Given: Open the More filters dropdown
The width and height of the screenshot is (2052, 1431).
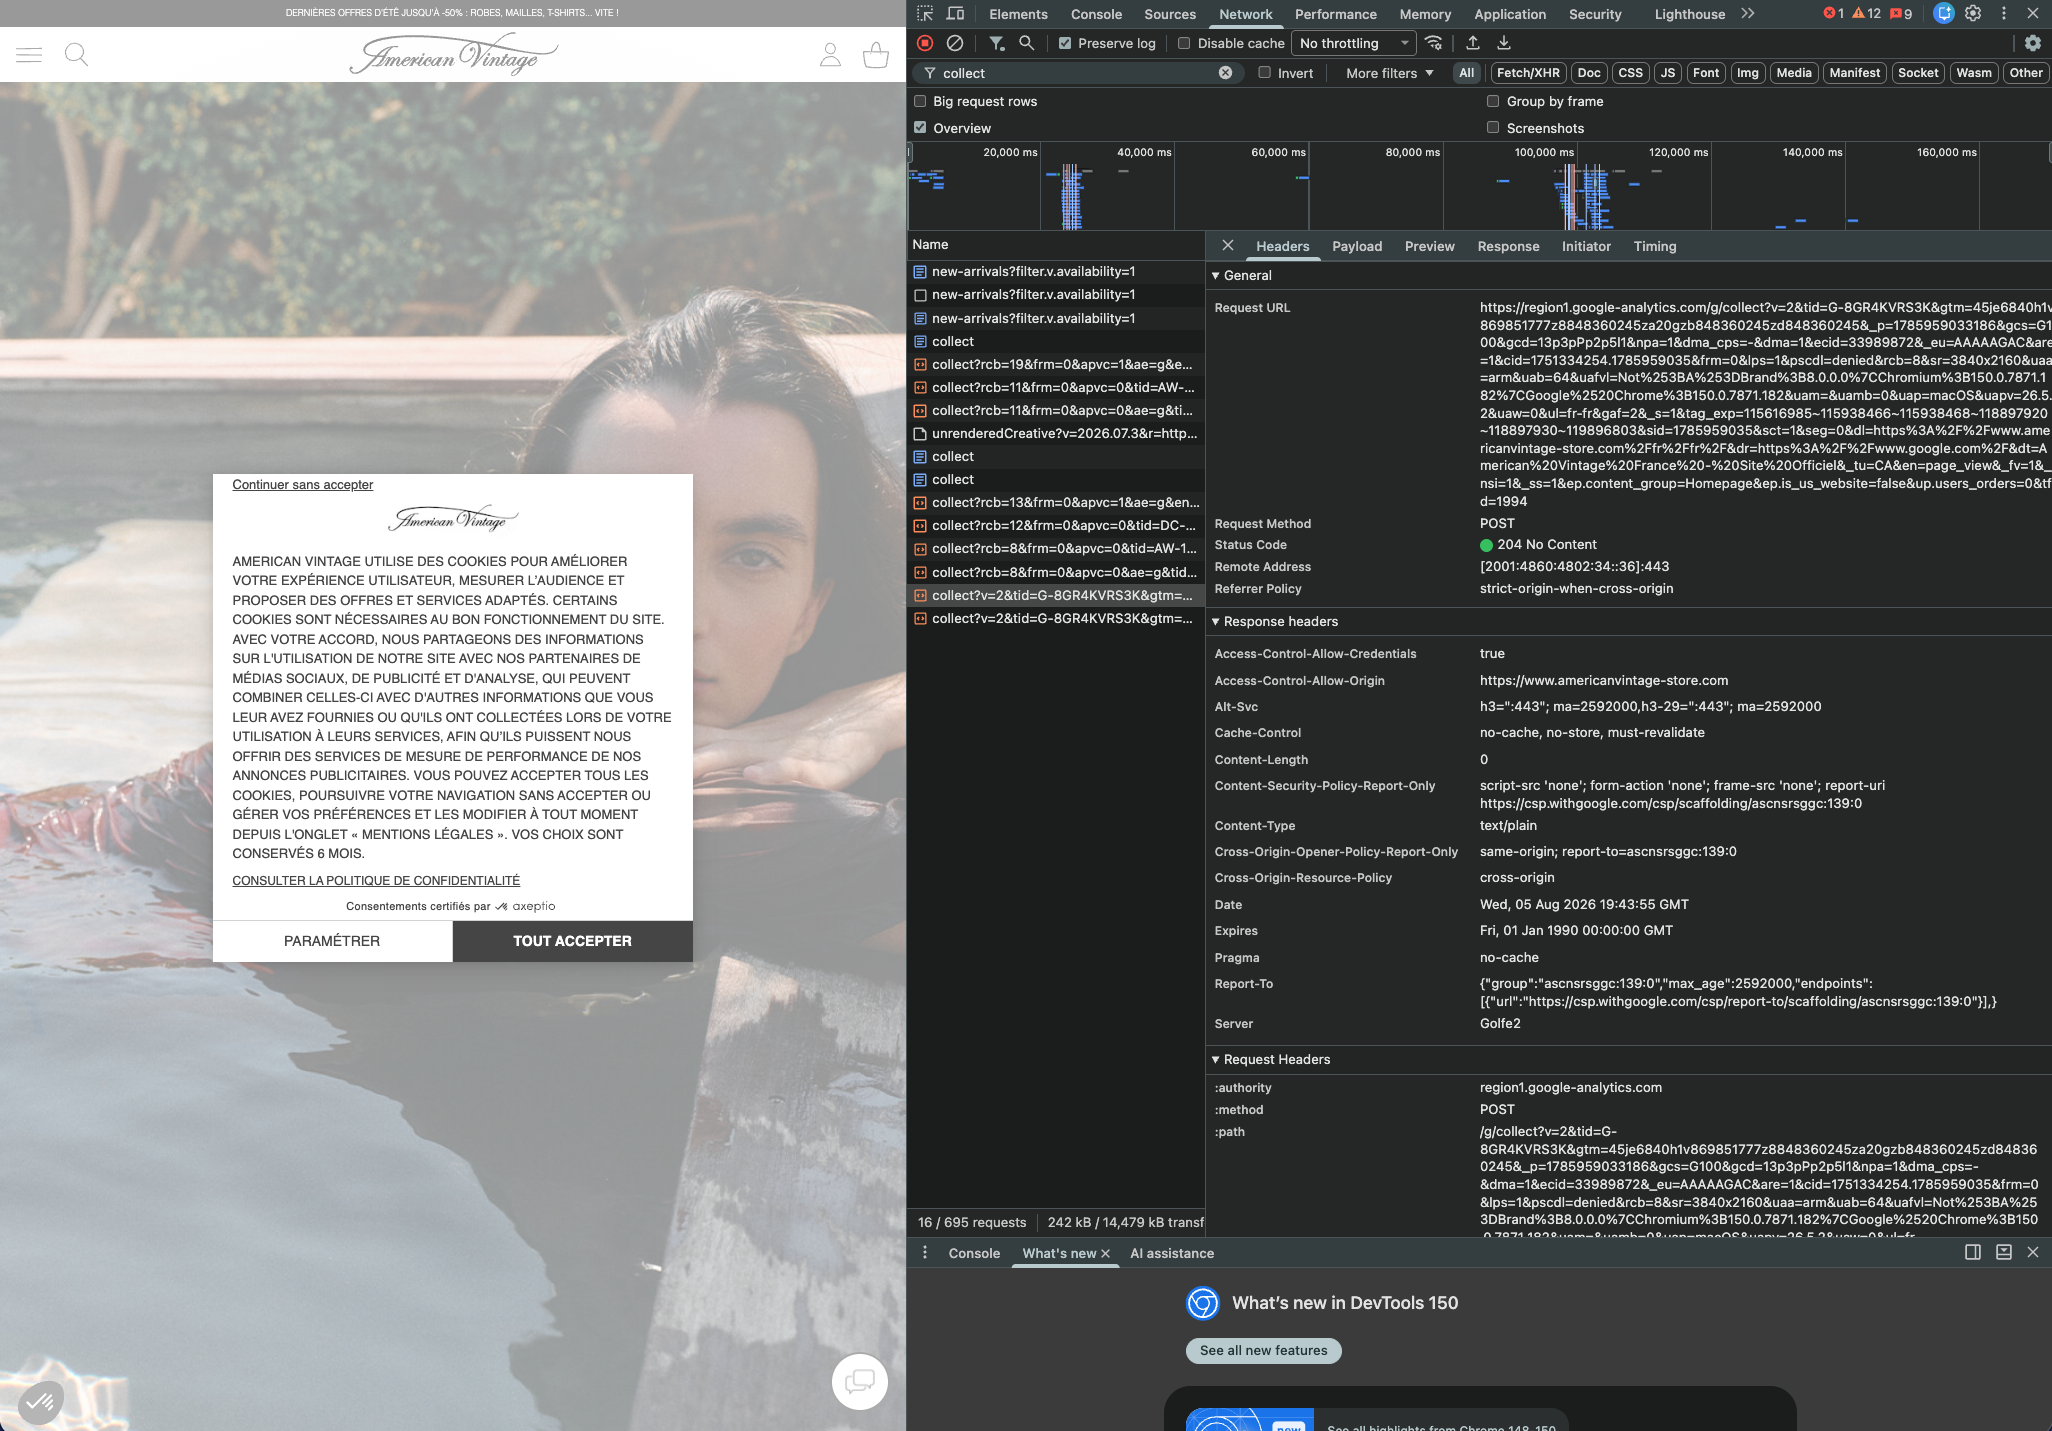Looking at the screenshot, I should (1389, 73).
